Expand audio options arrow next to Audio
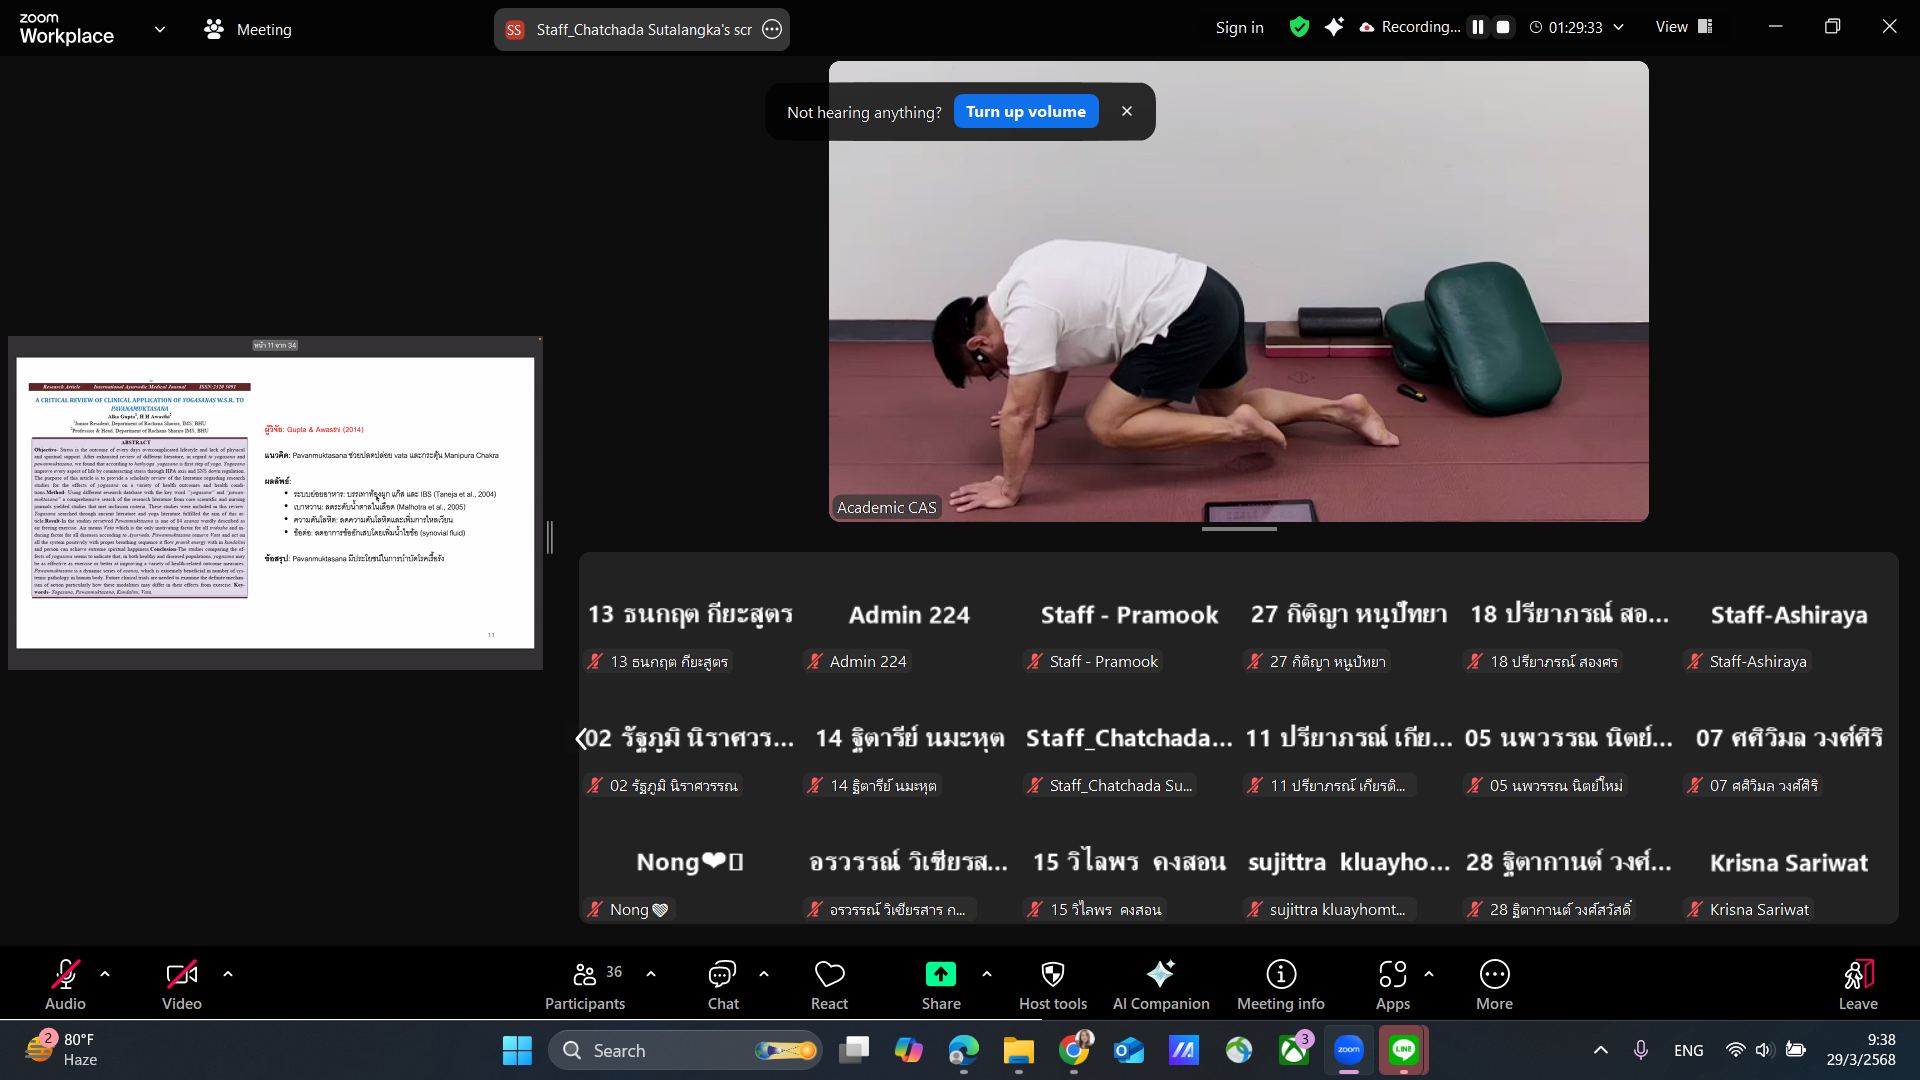The width and height of the screenshot is (1920, 1080). pyautogui.click(x=105, y=973)
